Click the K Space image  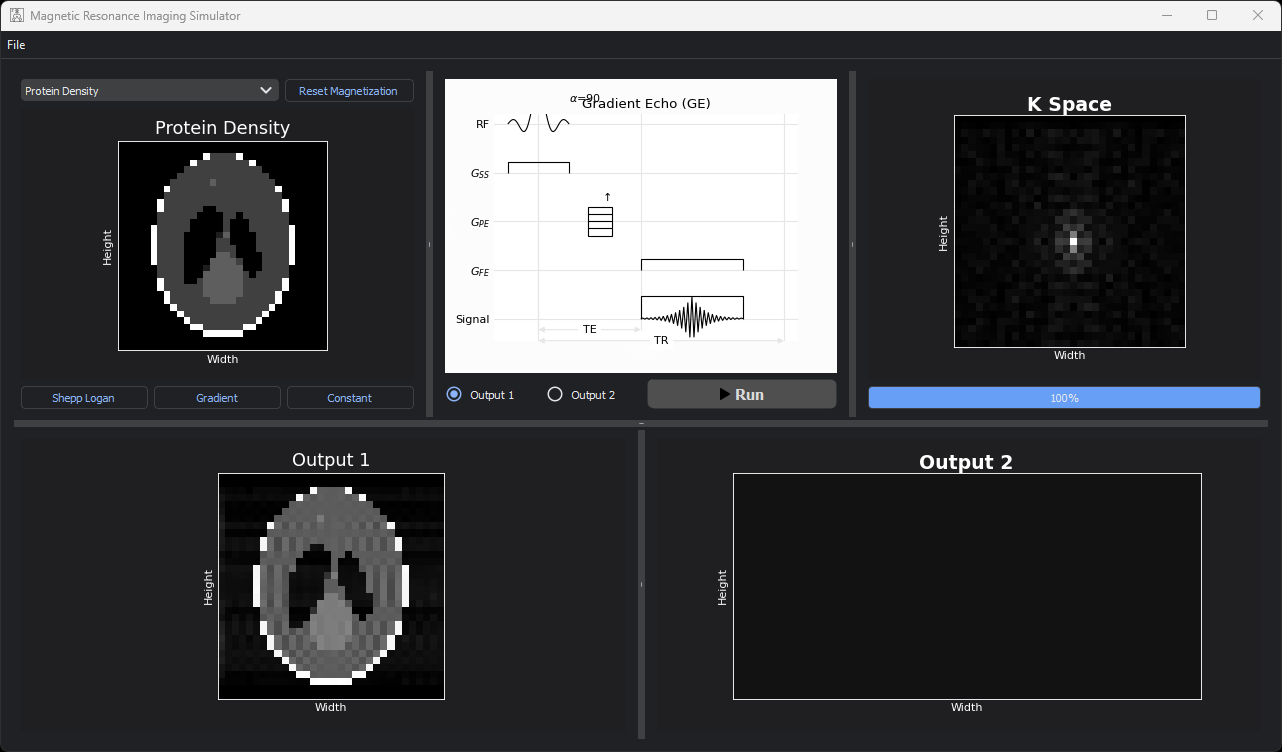click(1070, 231)
